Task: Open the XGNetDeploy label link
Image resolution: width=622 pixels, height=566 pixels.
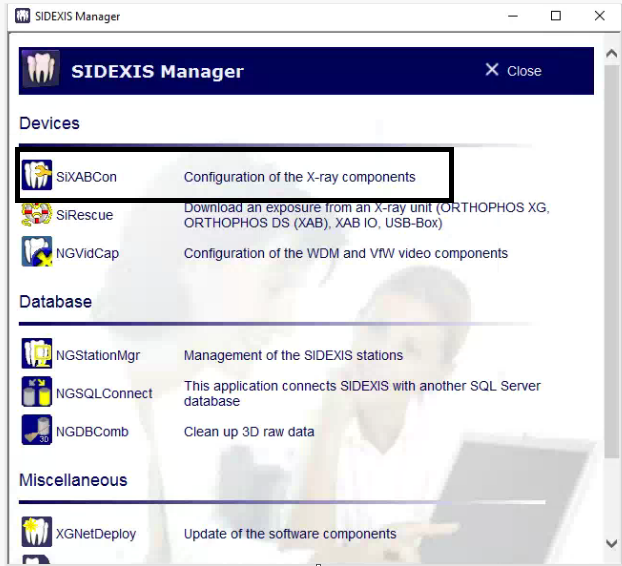Action: (x=96, y=534)
